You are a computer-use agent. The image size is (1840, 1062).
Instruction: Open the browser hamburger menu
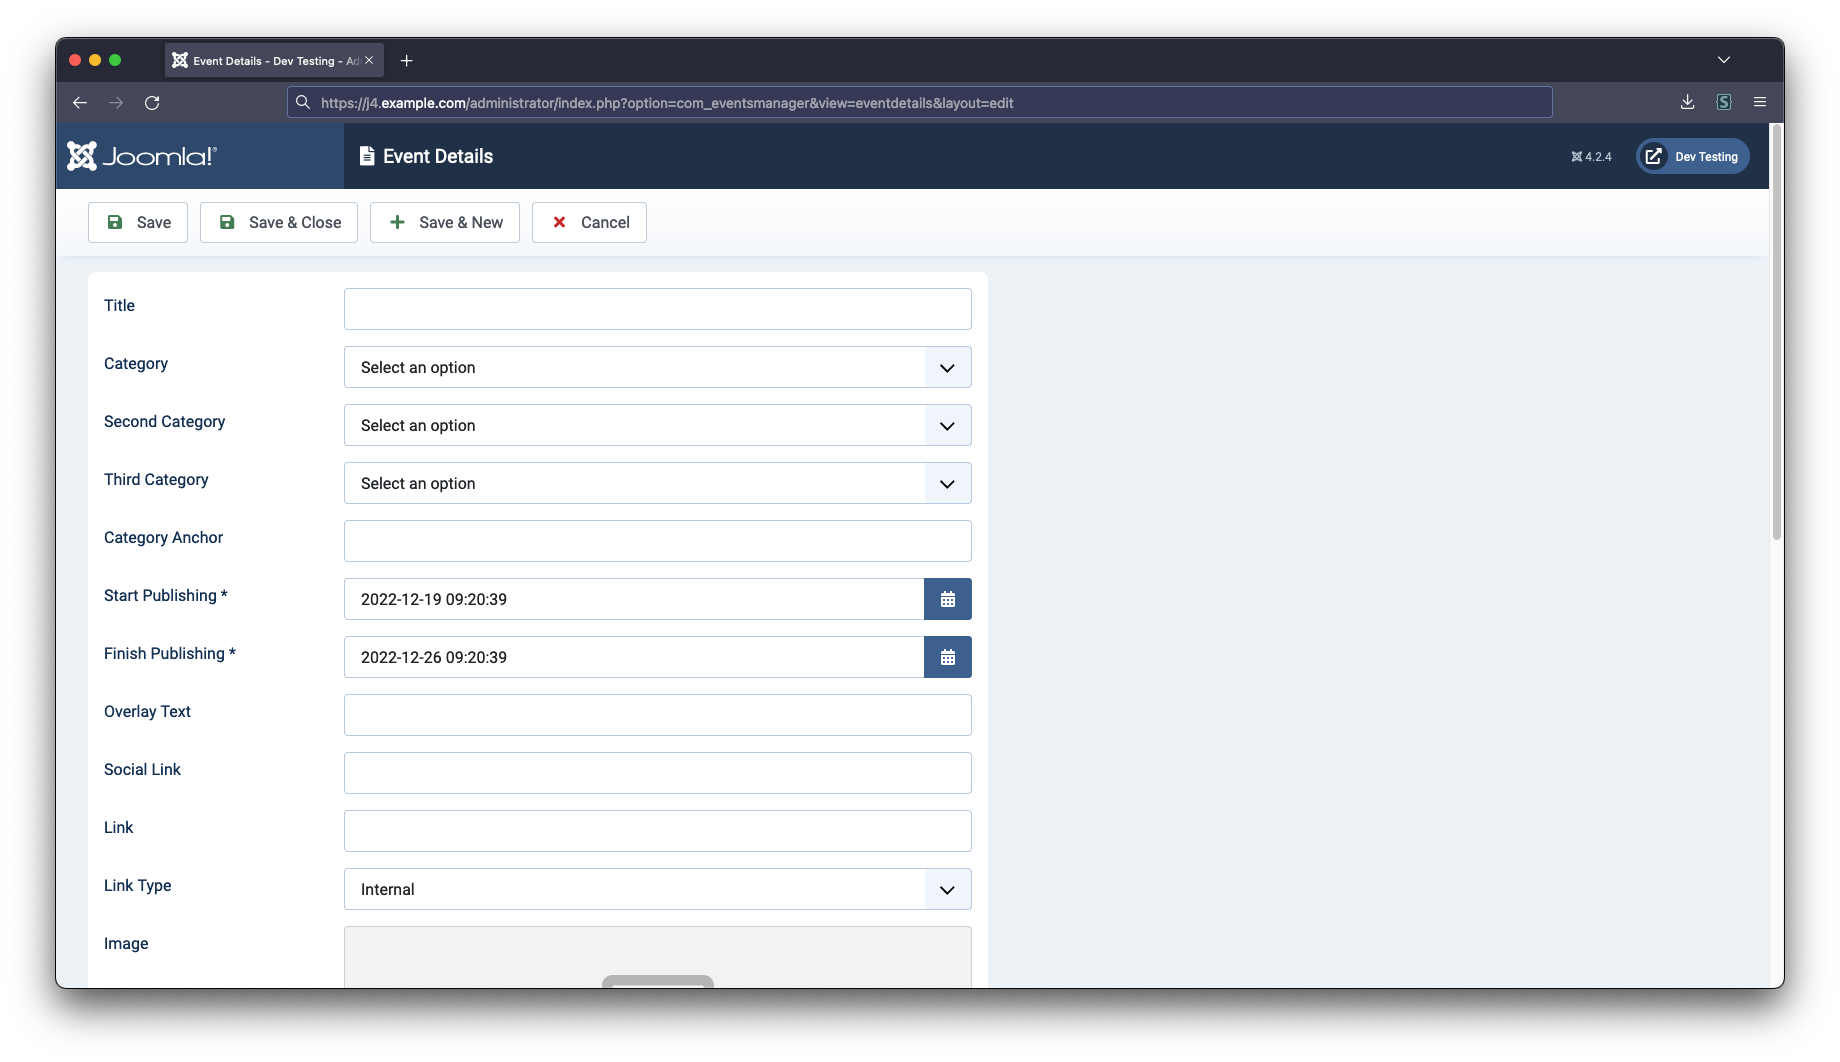pos(1760,102)
